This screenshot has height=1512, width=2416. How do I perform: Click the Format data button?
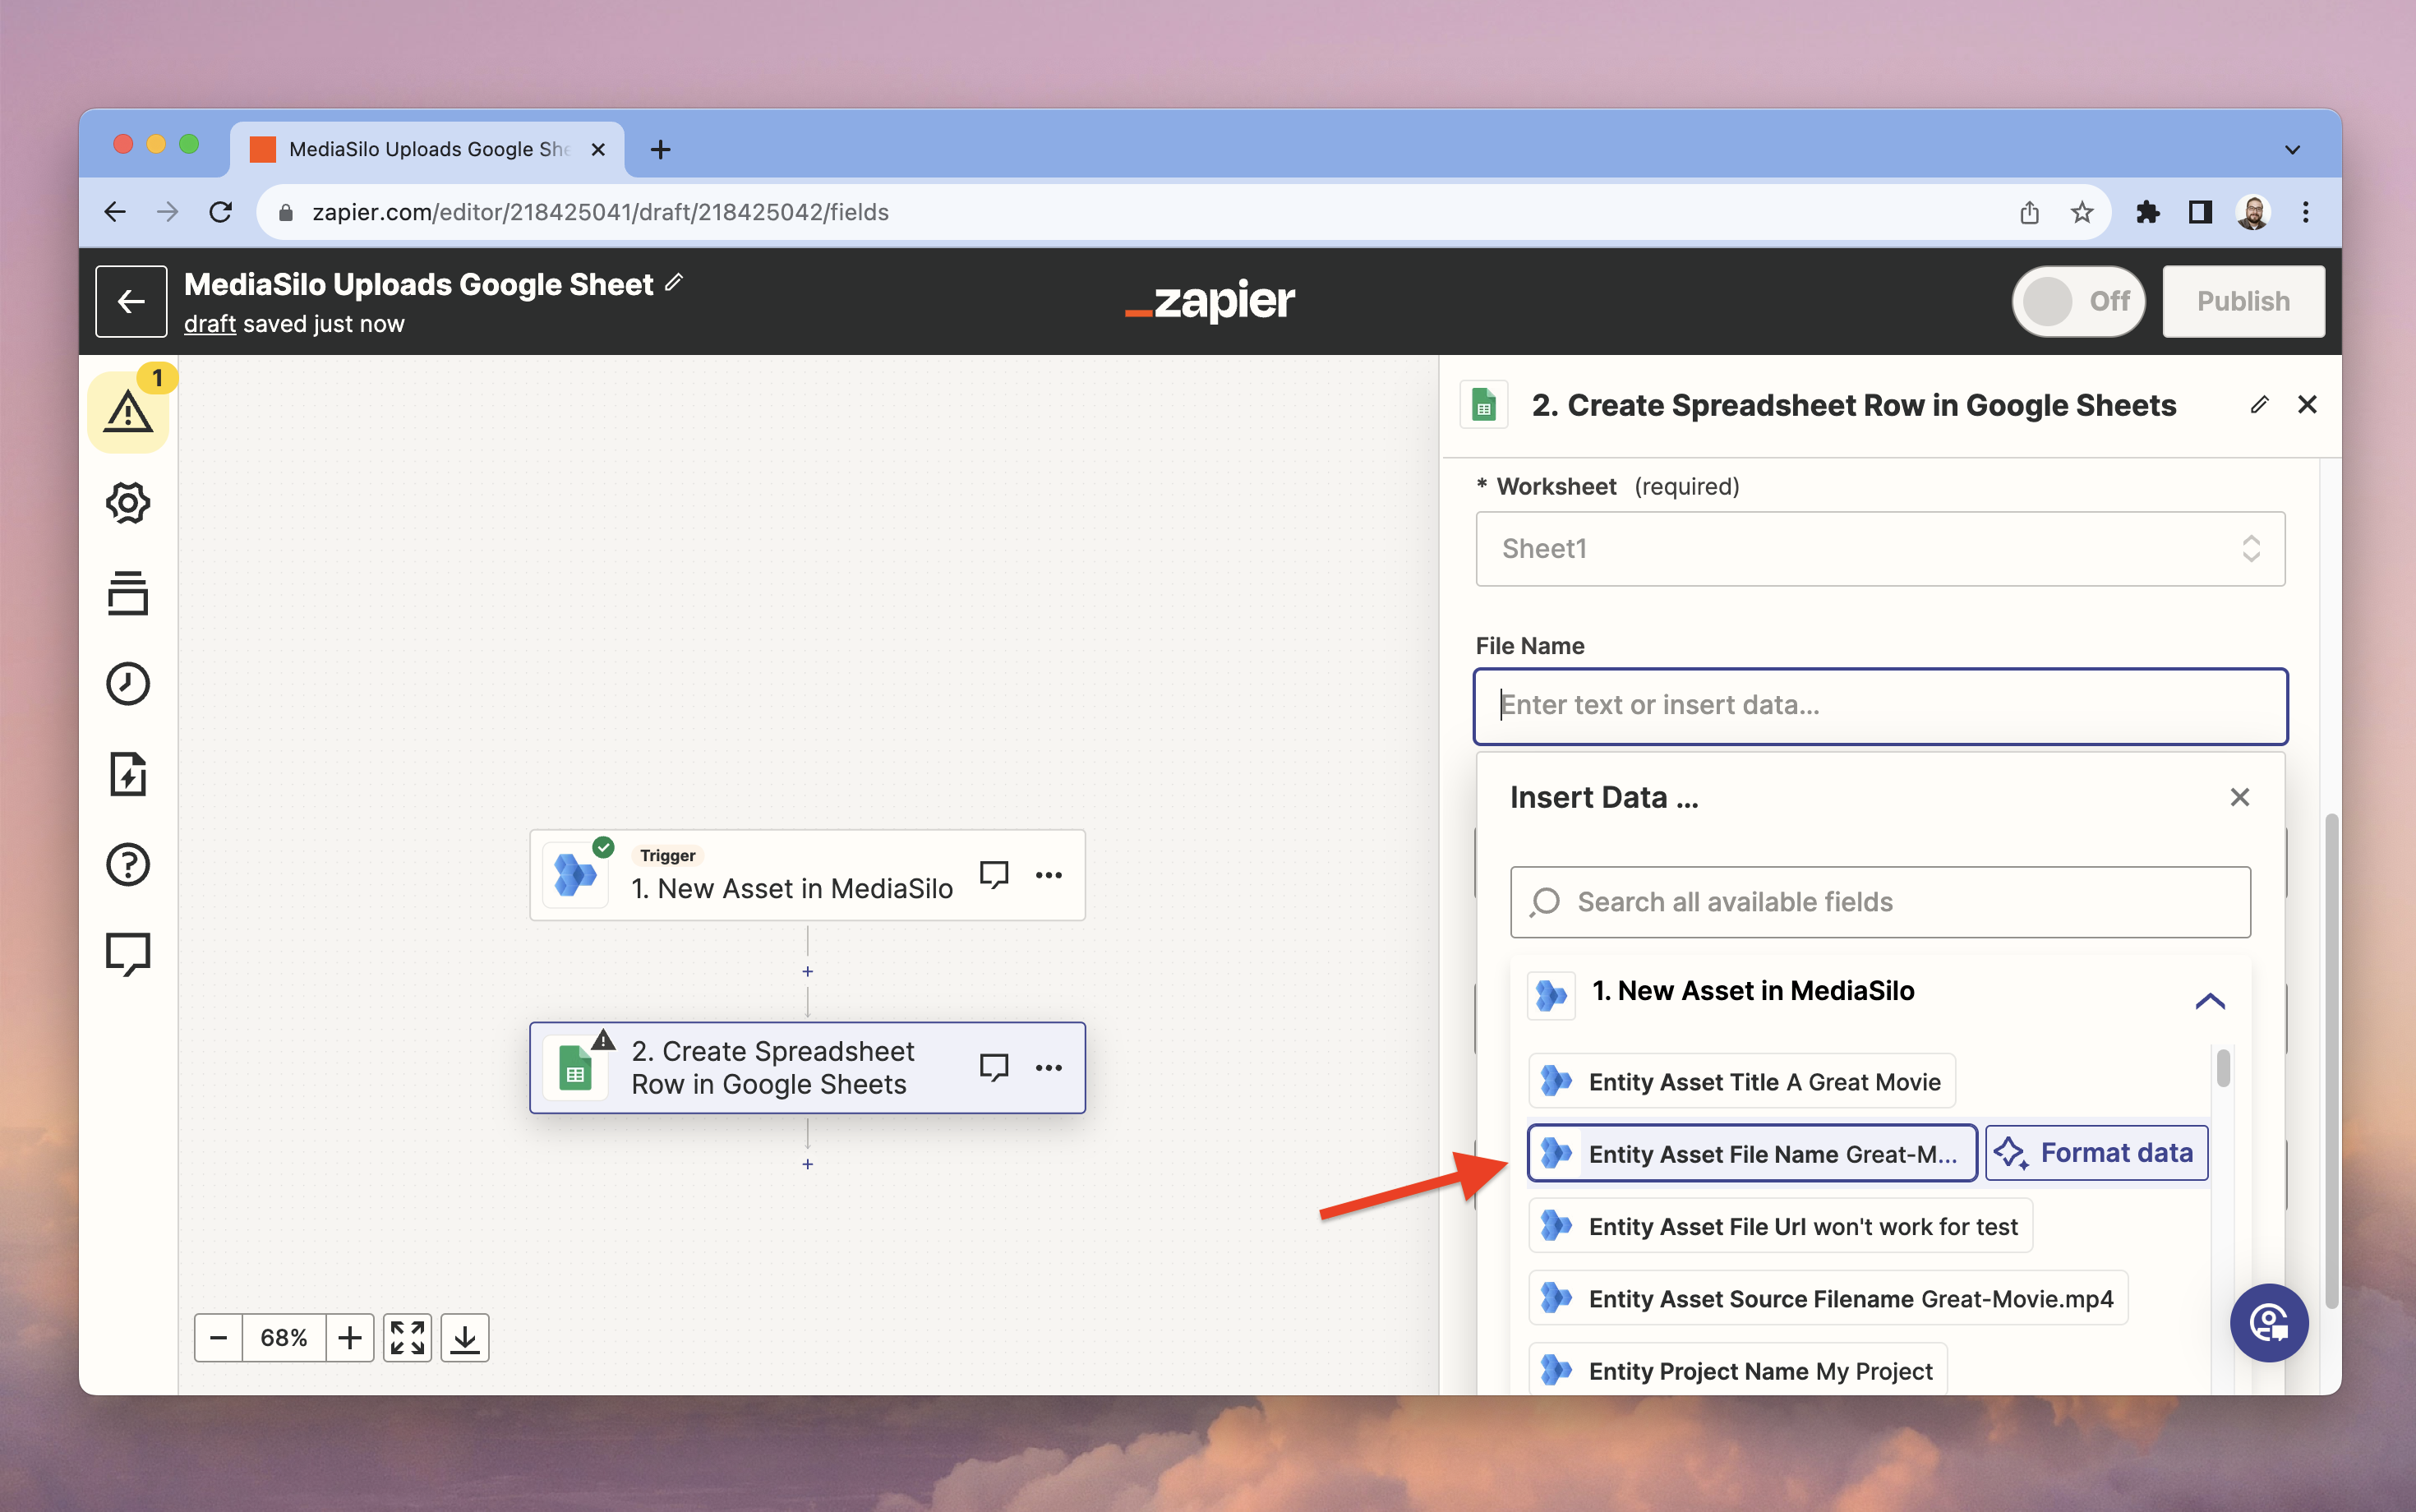coord(2097,1153)
